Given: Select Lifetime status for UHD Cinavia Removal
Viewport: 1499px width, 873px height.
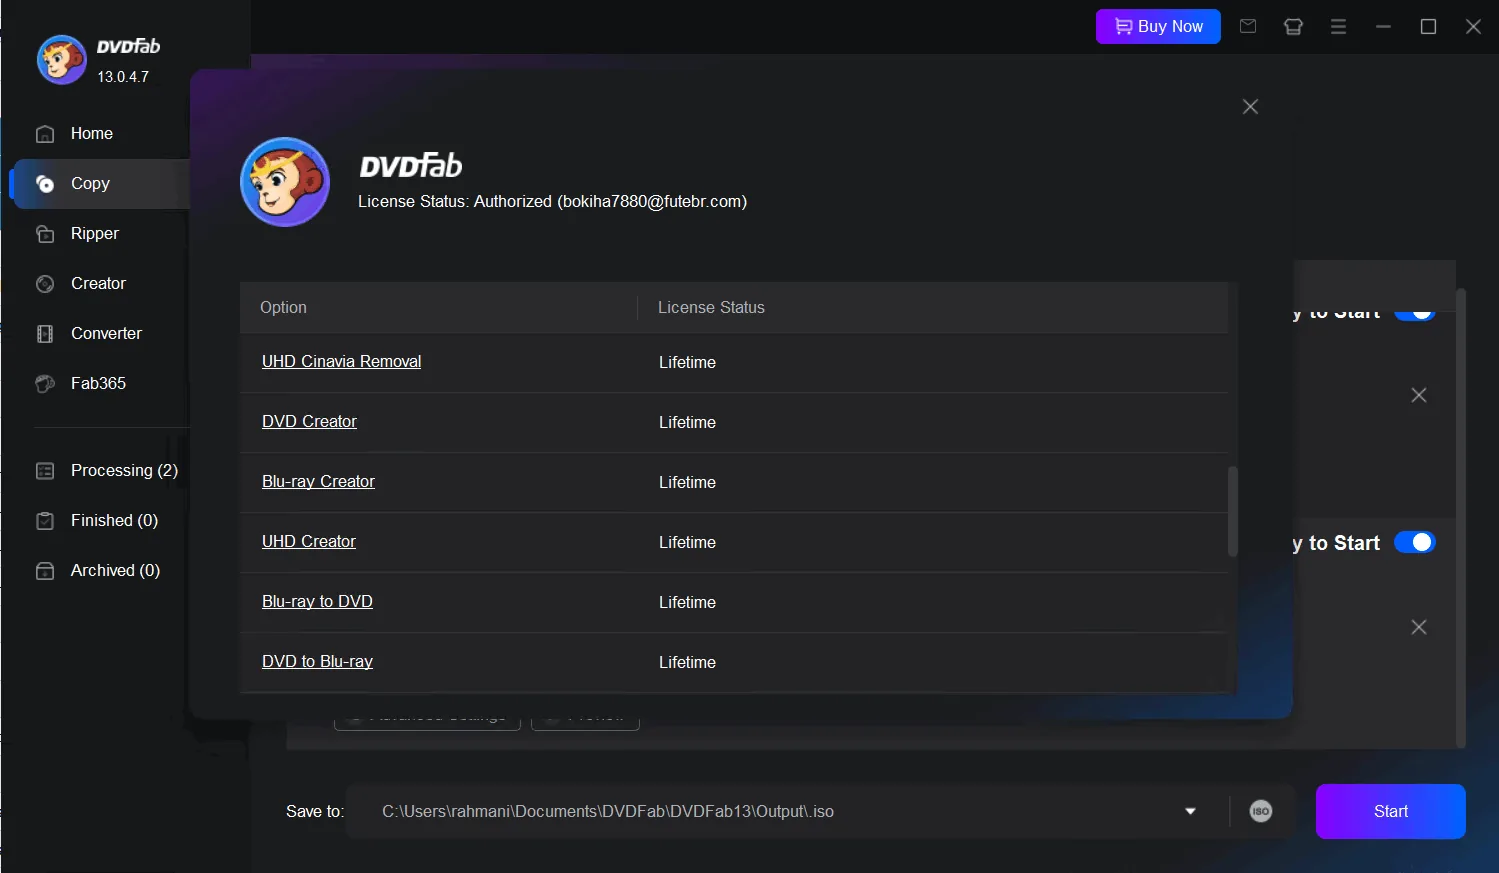Looking at the screenshot, I should pyautogui.click(x=687, y=363).
